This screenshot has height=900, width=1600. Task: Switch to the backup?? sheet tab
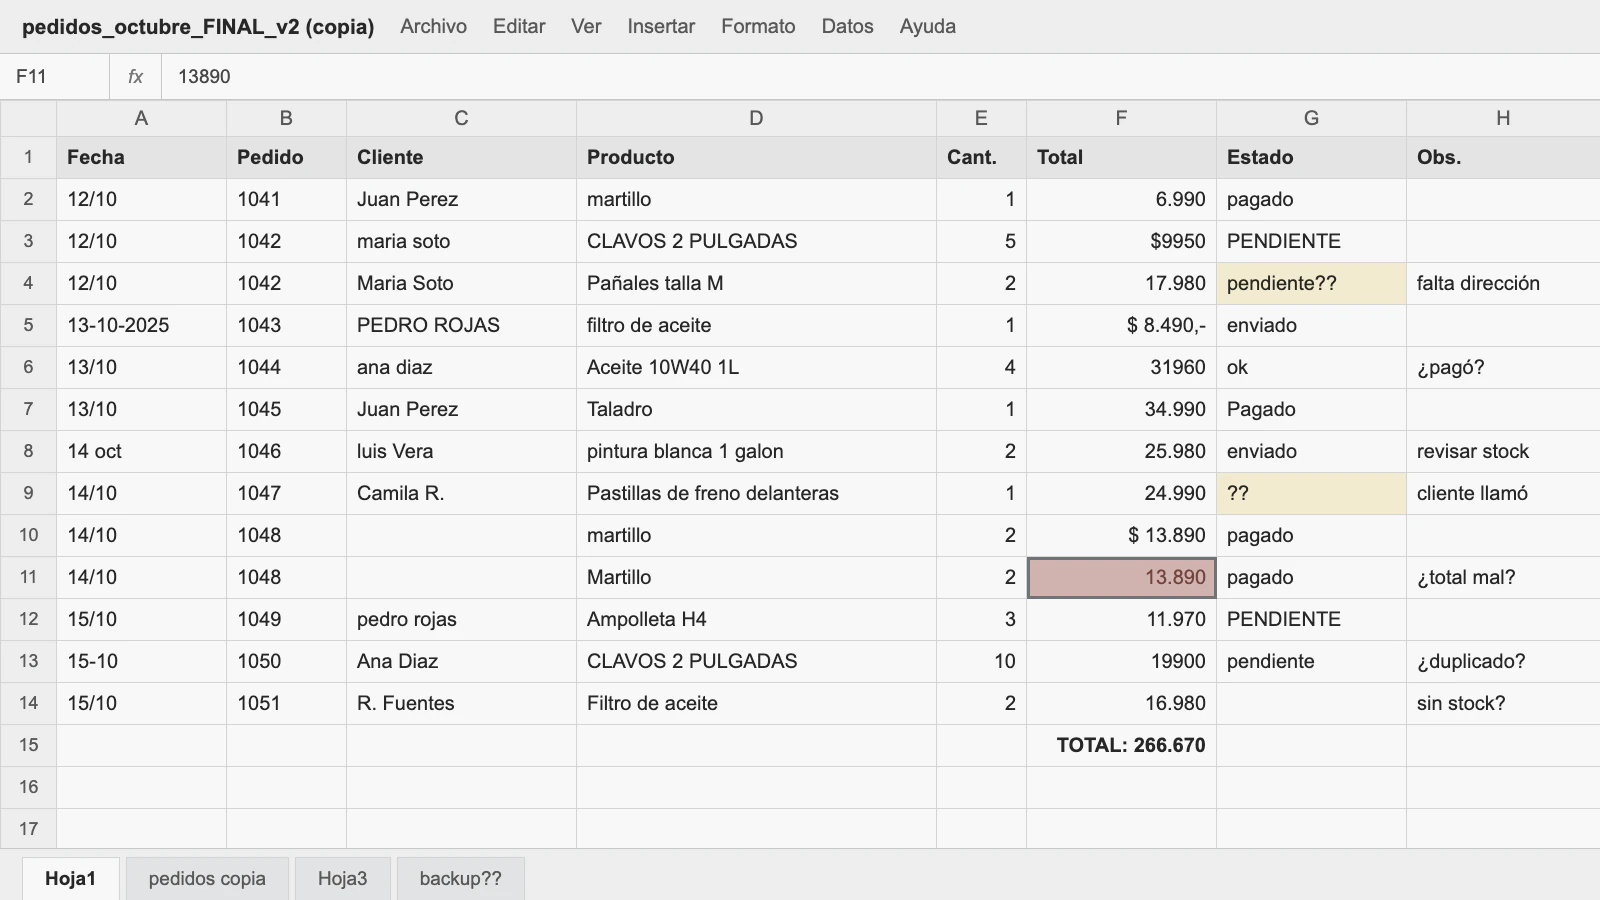click(460, 878)
